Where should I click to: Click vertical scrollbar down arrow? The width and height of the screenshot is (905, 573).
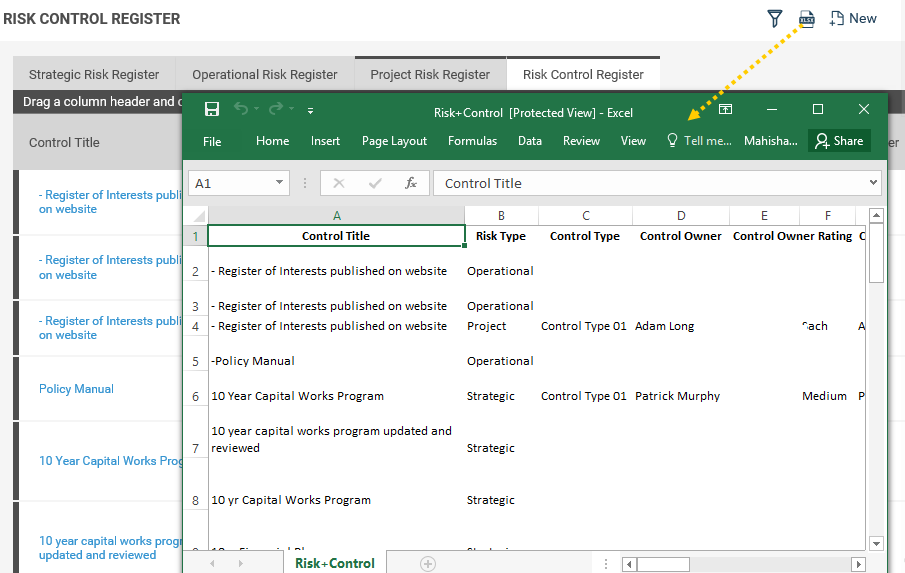coord(876,543)
